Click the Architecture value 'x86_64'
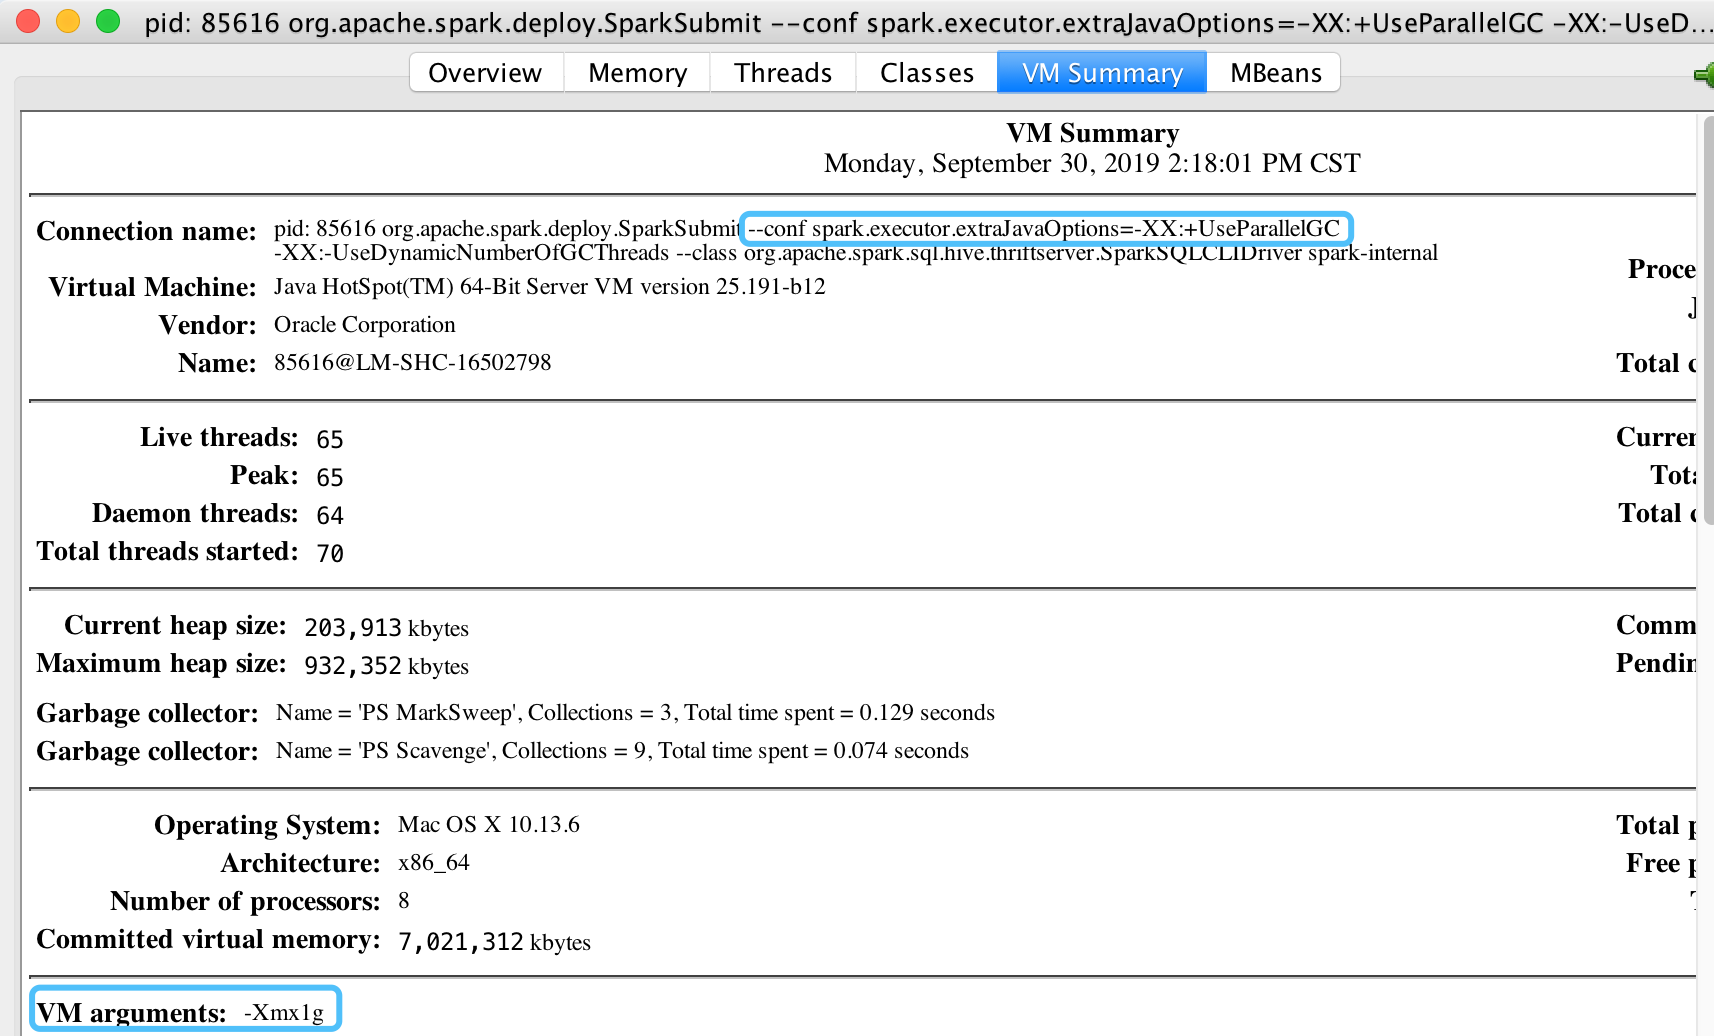 433,863
